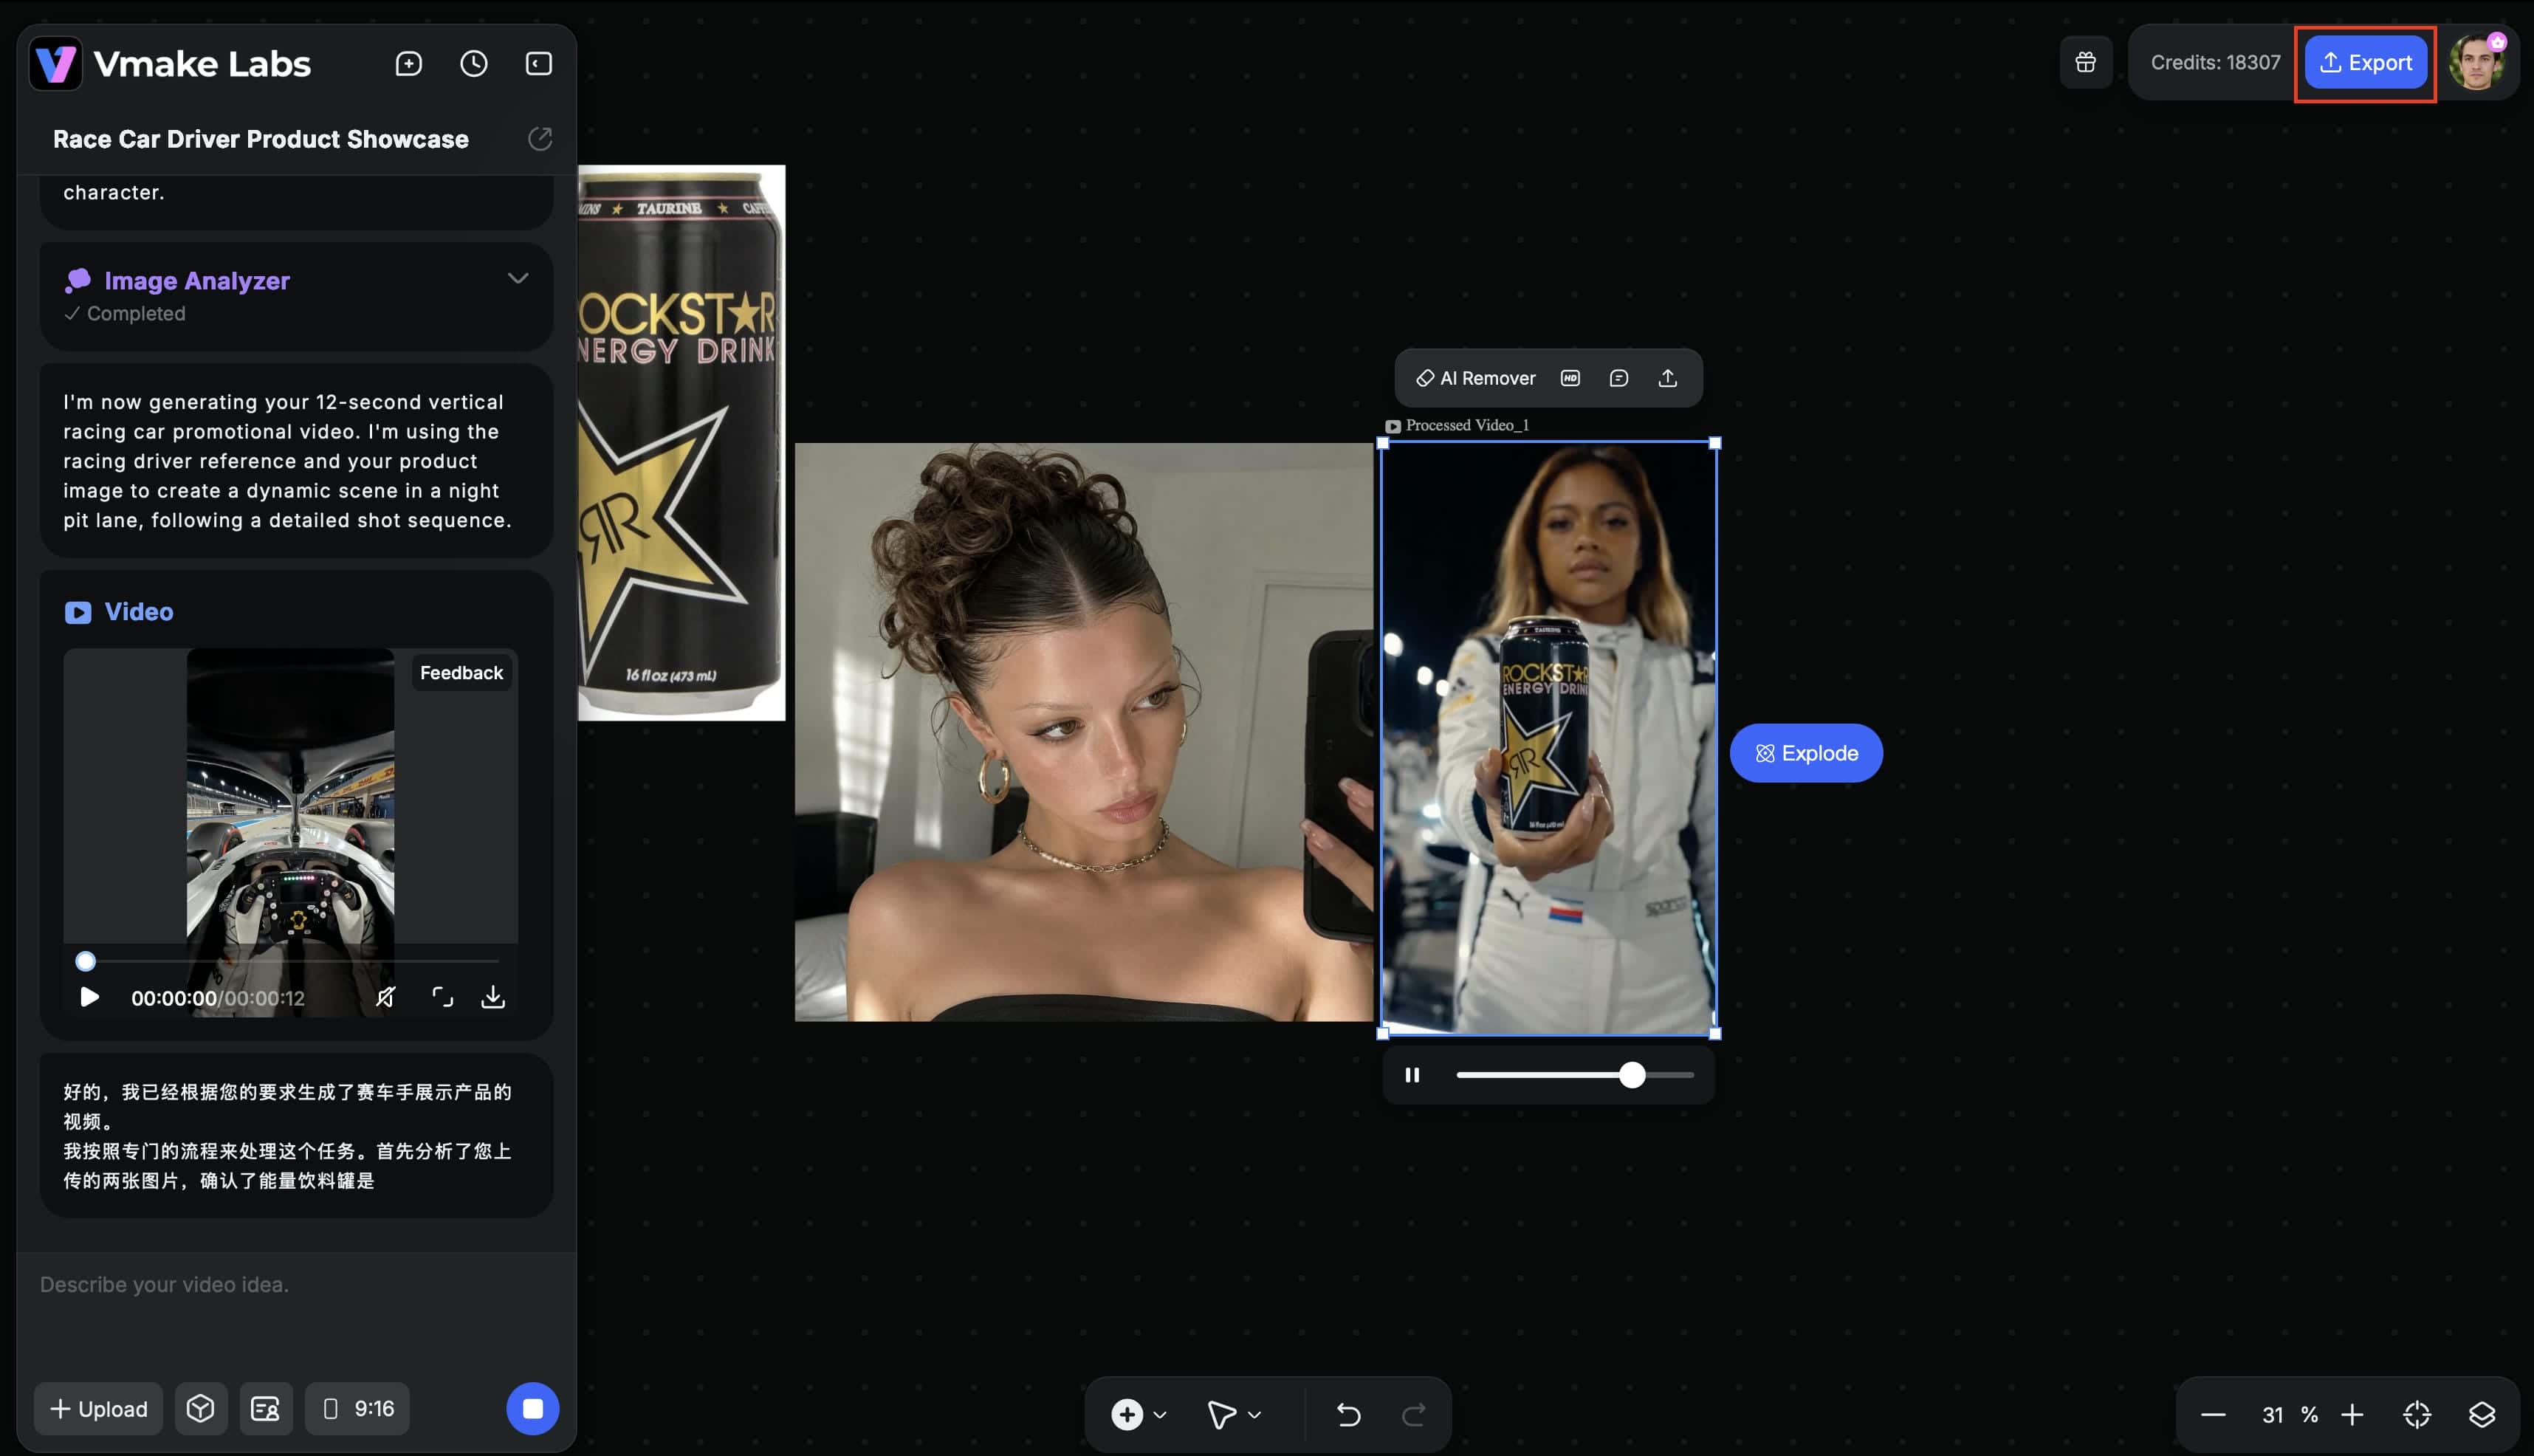Play the sidebar video preview
The width and height of the screenshot is (2534, 1456).
89,997
